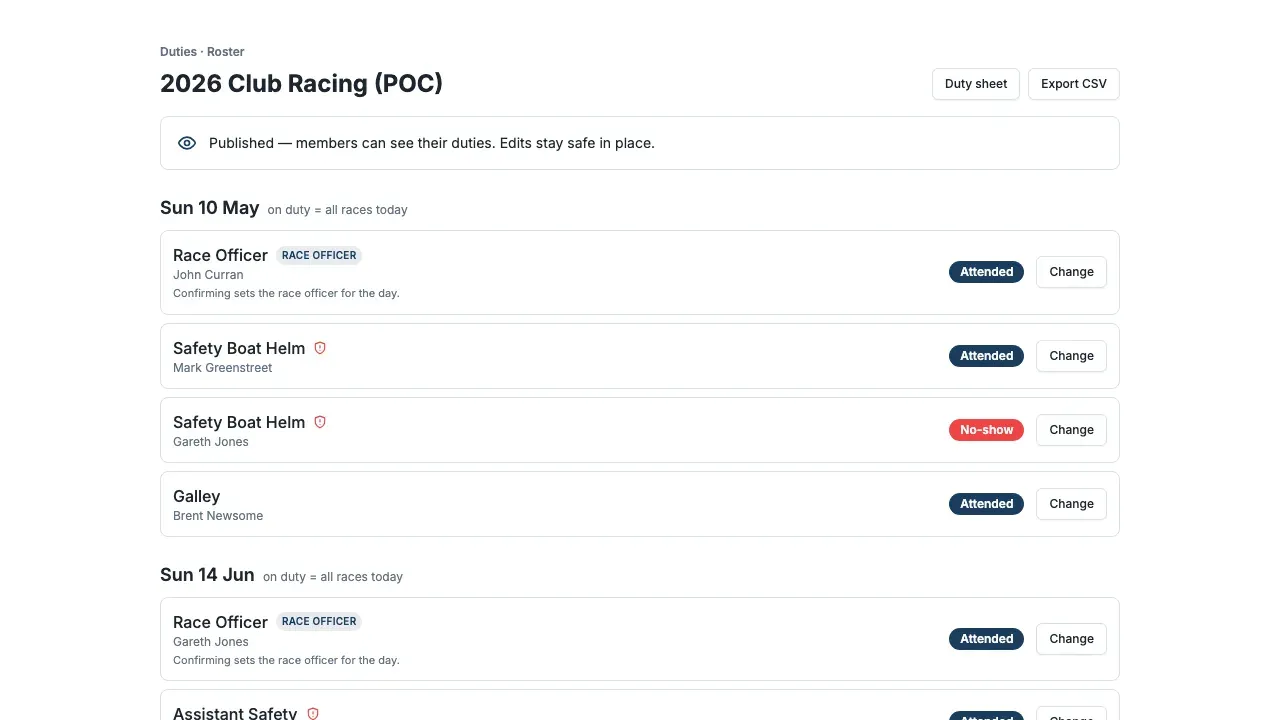Click shield icon beside Mark Greenstreet's Safety Boat Helm
The width and height of the screenshot is (1280, 720).
[320, 348]
